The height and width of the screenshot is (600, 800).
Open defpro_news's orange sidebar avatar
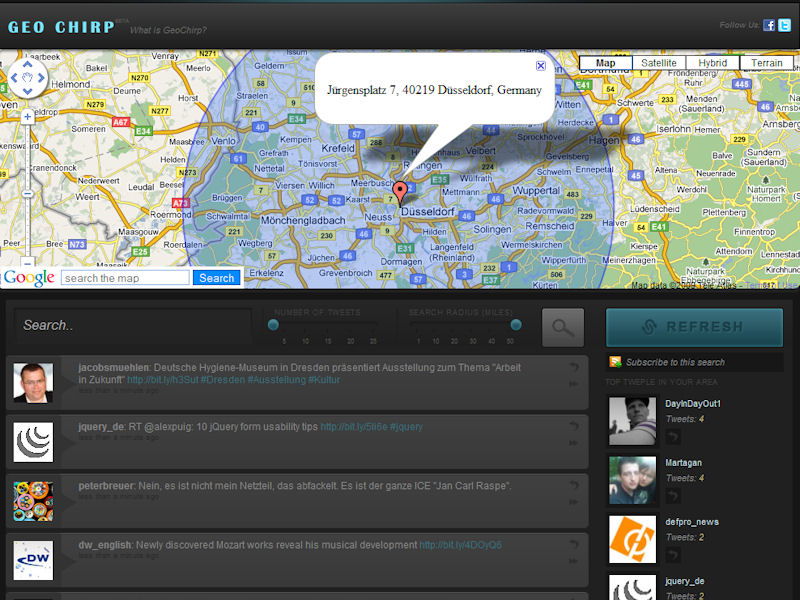click(x=633, y=539)
